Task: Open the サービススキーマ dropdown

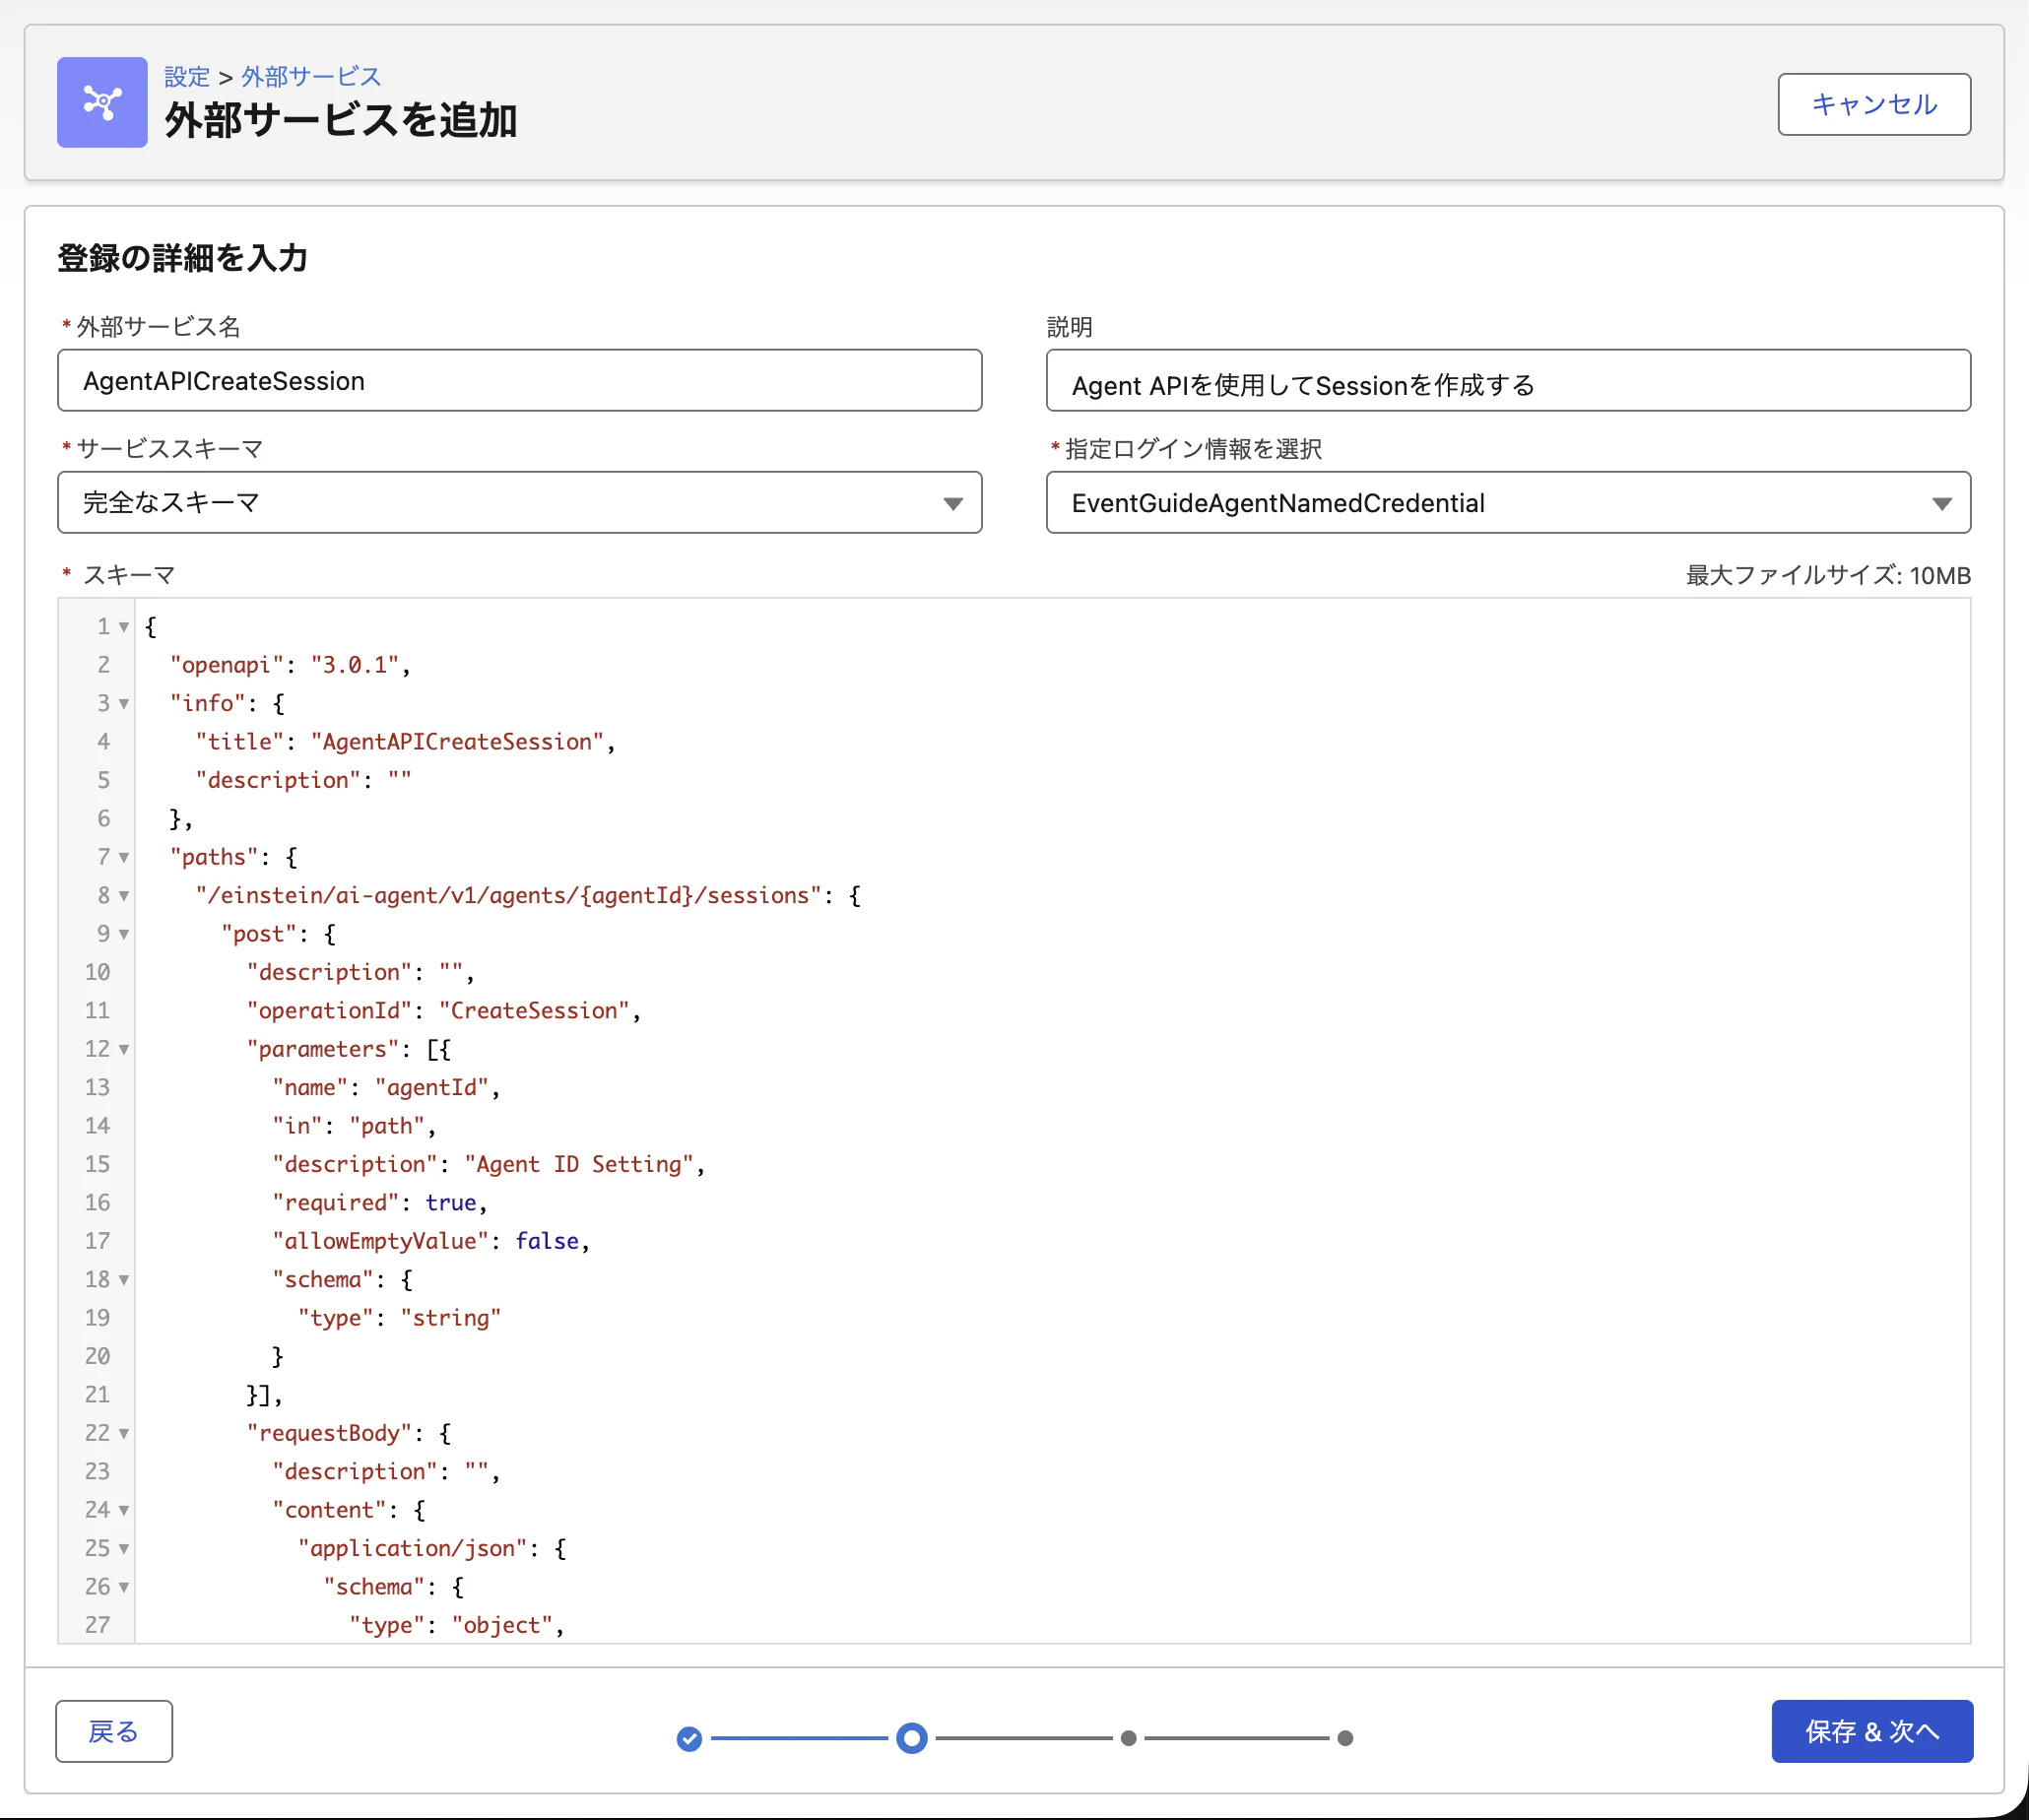Action: pos(519,502)
